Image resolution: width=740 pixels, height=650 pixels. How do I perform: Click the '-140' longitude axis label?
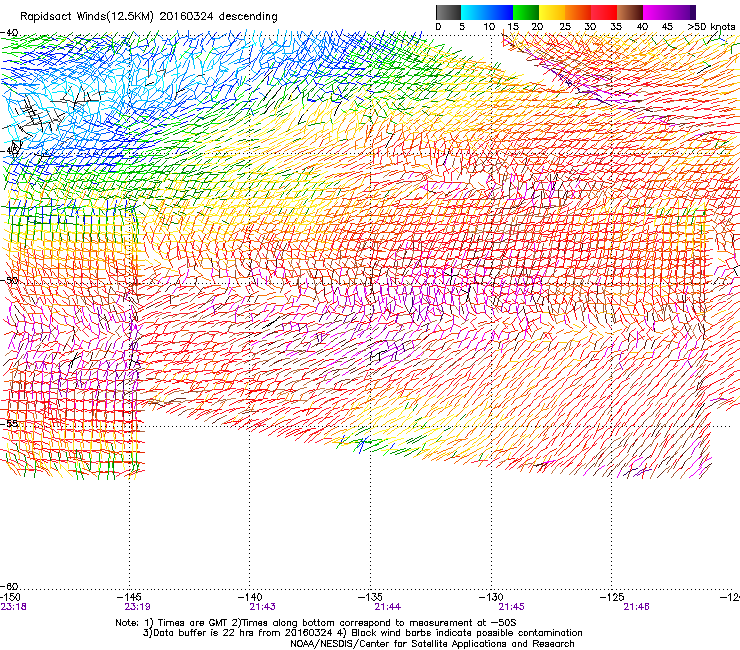click(x=250, y=597)
